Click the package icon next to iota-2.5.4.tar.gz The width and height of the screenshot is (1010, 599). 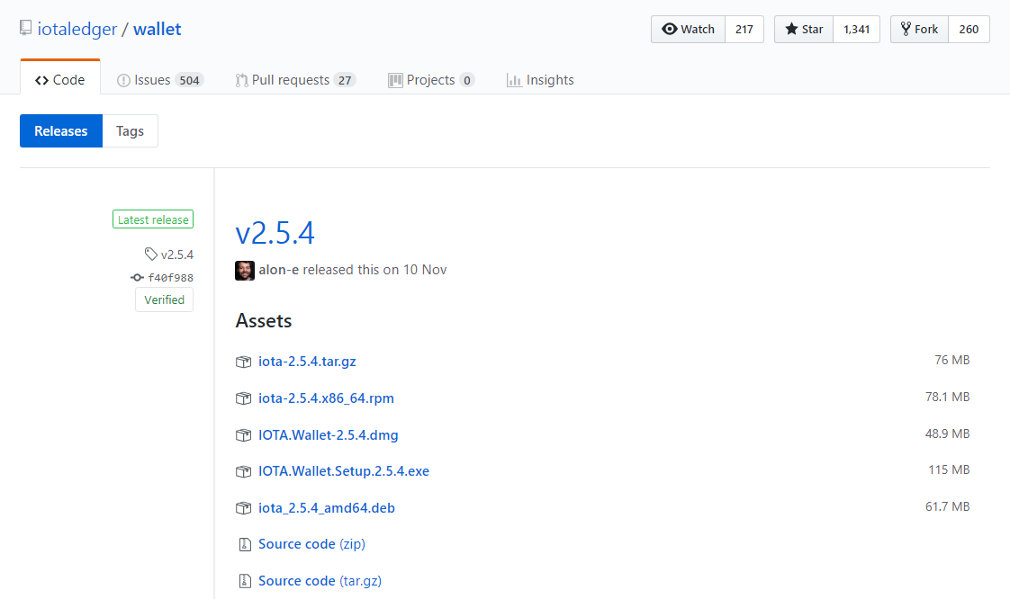point(243,362)
